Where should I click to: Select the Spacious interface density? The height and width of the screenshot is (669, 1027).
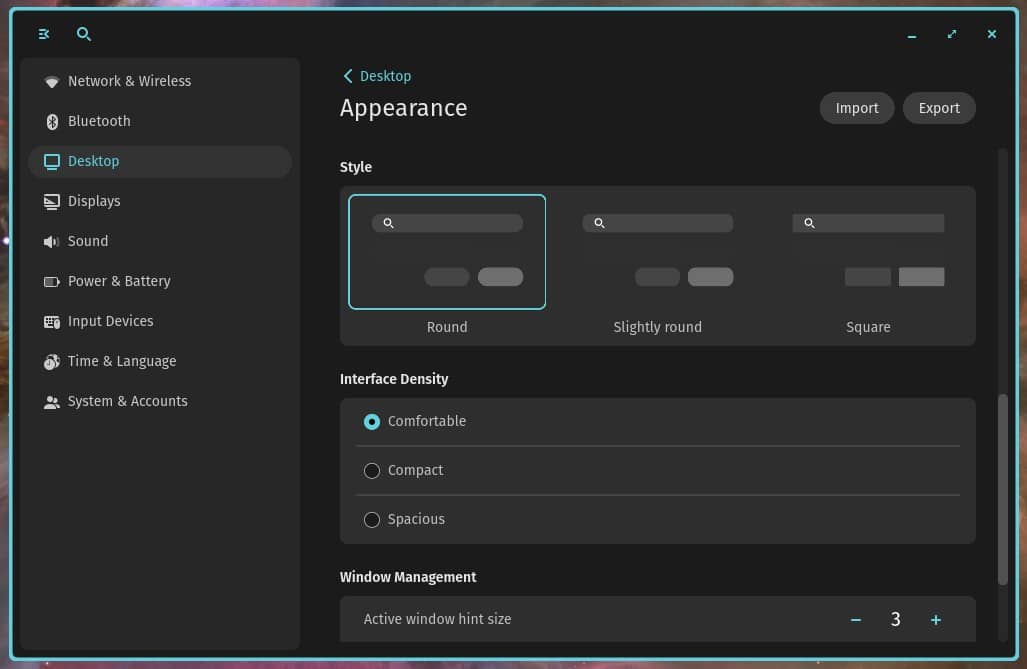[372, 519]
